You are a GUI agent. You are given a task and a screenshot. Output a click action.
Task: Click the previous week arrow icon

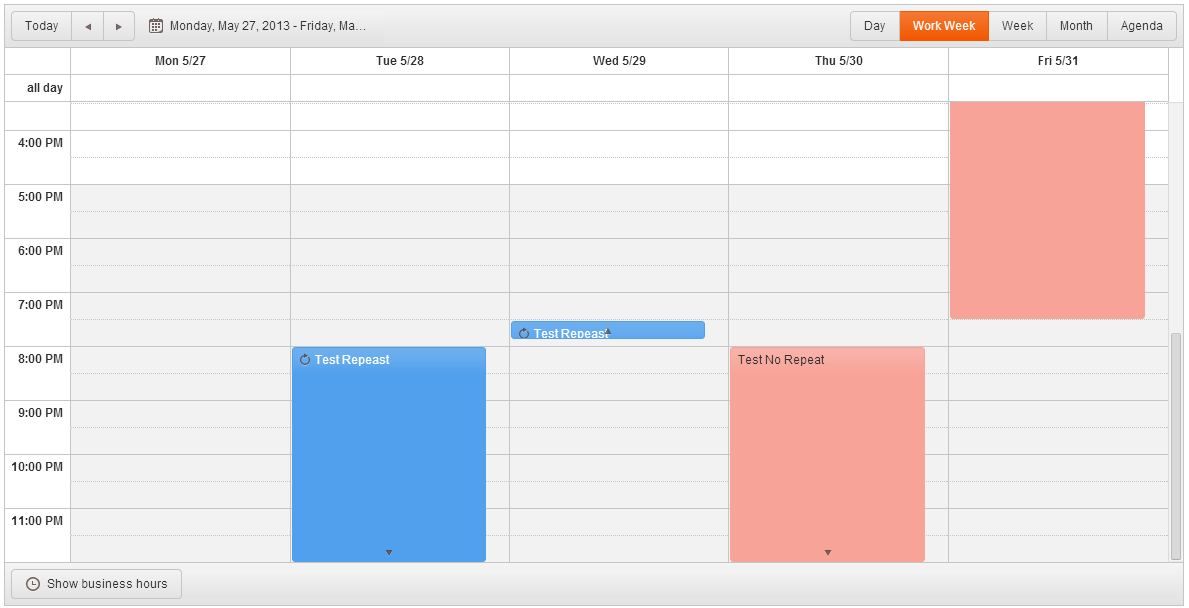[88, 26]
